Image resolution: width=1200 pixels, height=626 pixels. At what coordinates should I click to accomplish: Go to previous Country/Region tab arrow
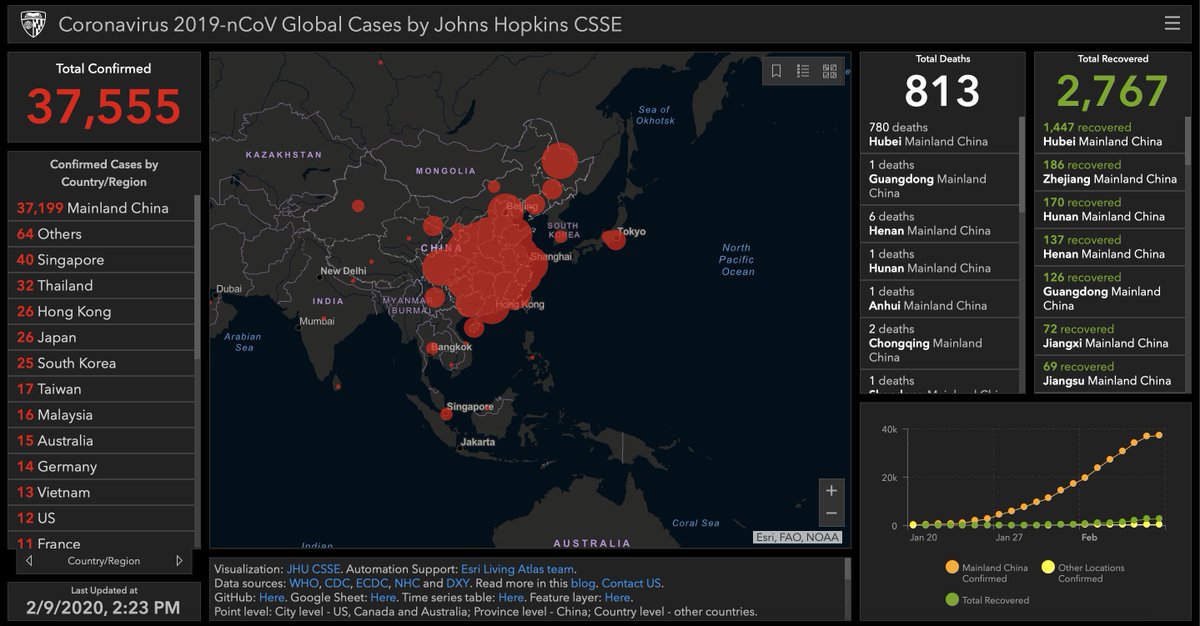(x=29, y=561)
